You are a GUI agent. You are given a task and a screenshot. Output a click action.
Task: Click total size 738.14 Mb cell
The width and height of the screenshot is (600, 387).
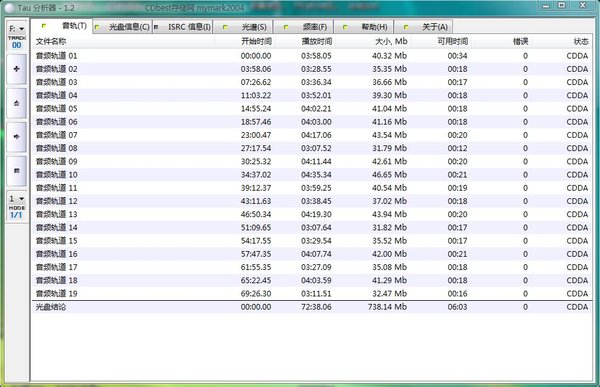(x=387, y=307)
